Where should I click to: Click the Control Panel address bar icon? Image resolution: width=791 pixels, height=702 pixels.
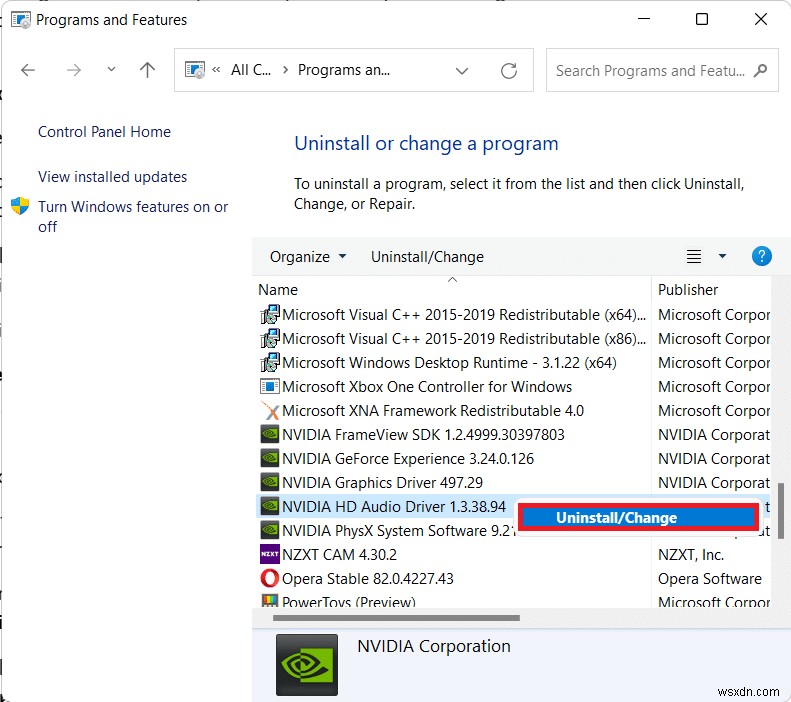(195, 70)
